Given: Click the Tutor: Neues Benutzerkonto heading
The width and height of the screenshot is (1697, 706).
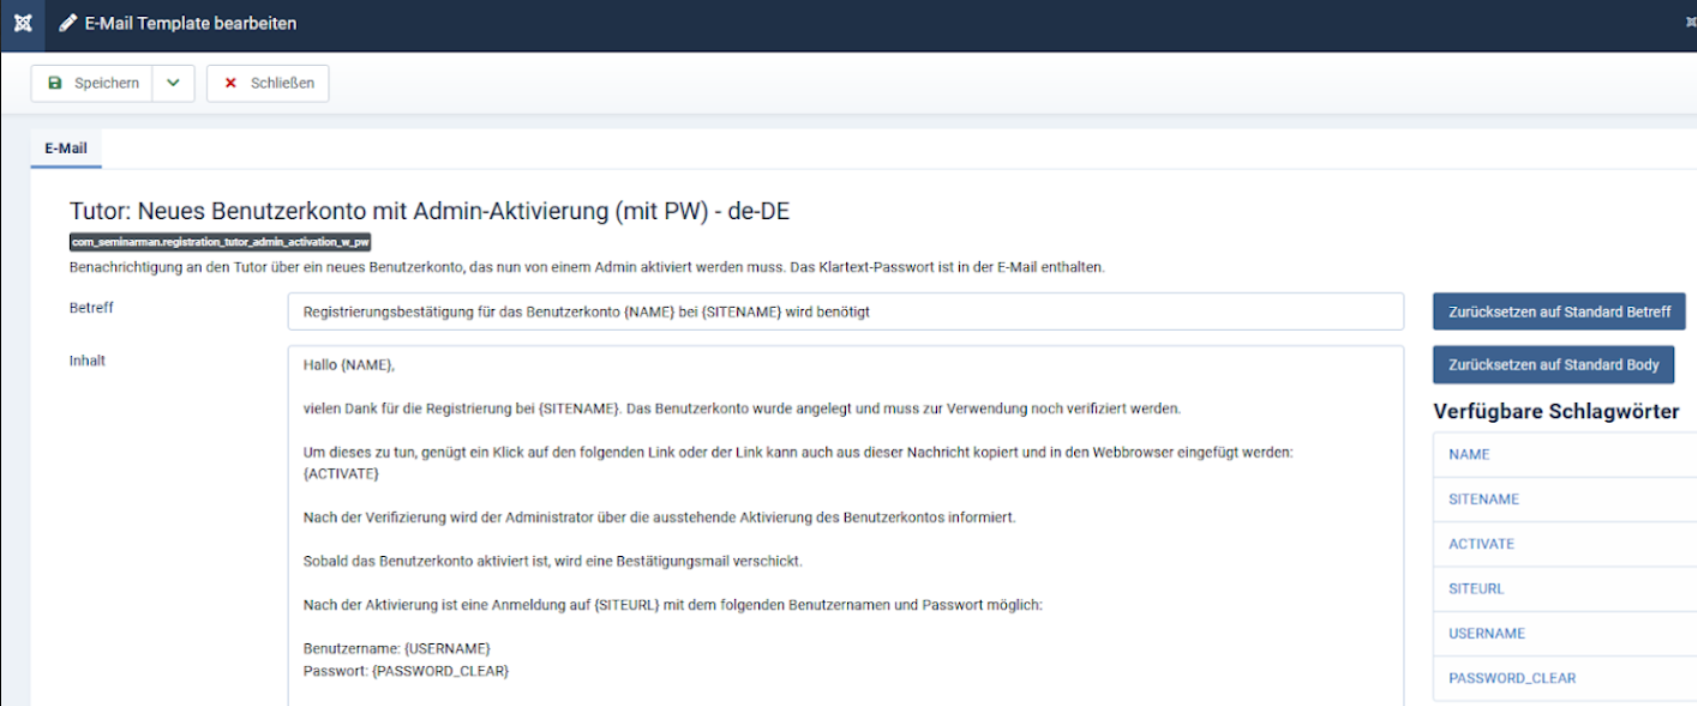Looking at the screenshot, I should click(429, 211).
